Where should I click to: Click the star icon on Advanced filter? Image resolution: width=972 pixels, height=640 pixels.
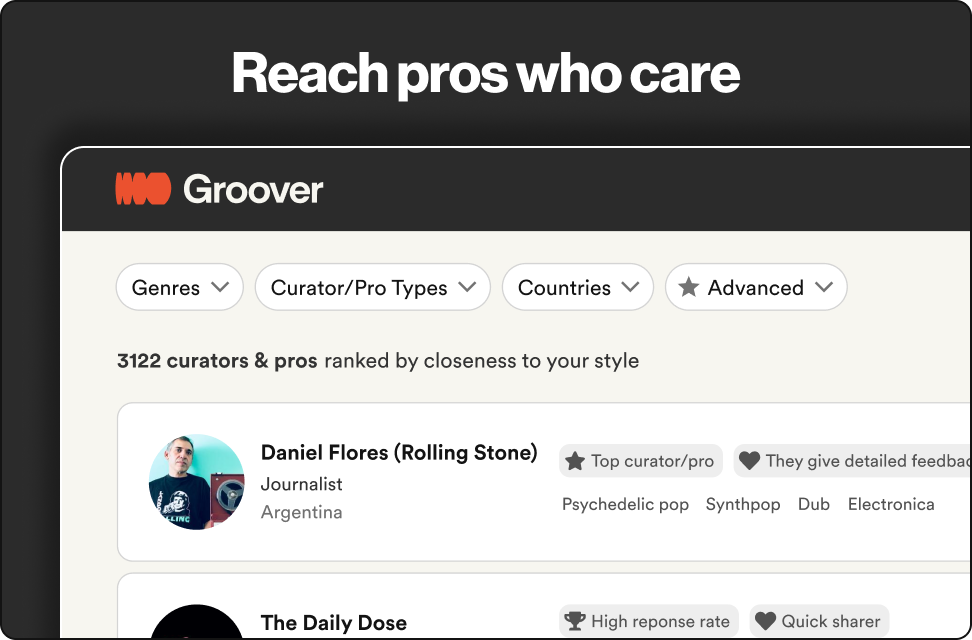tap(689, 287)
